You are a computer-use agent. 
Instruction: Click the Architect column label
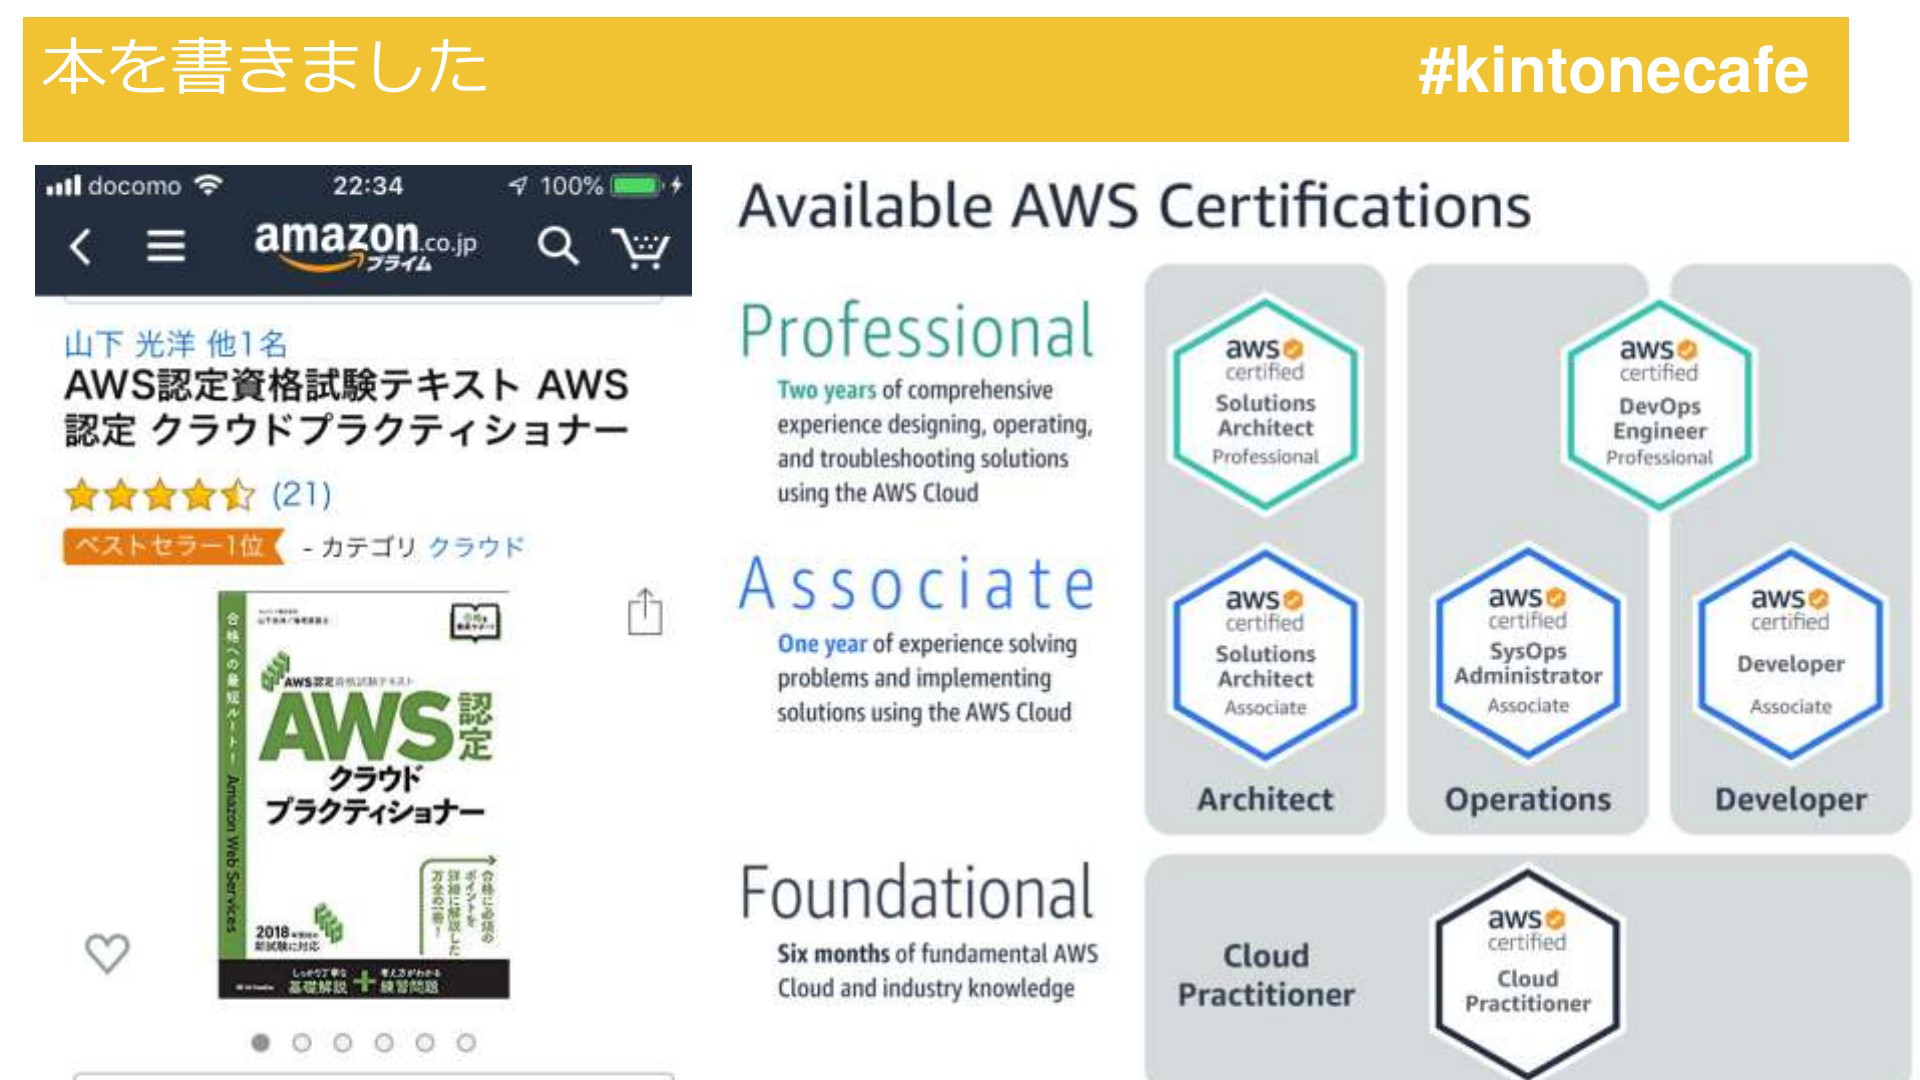click(1265, 799)
